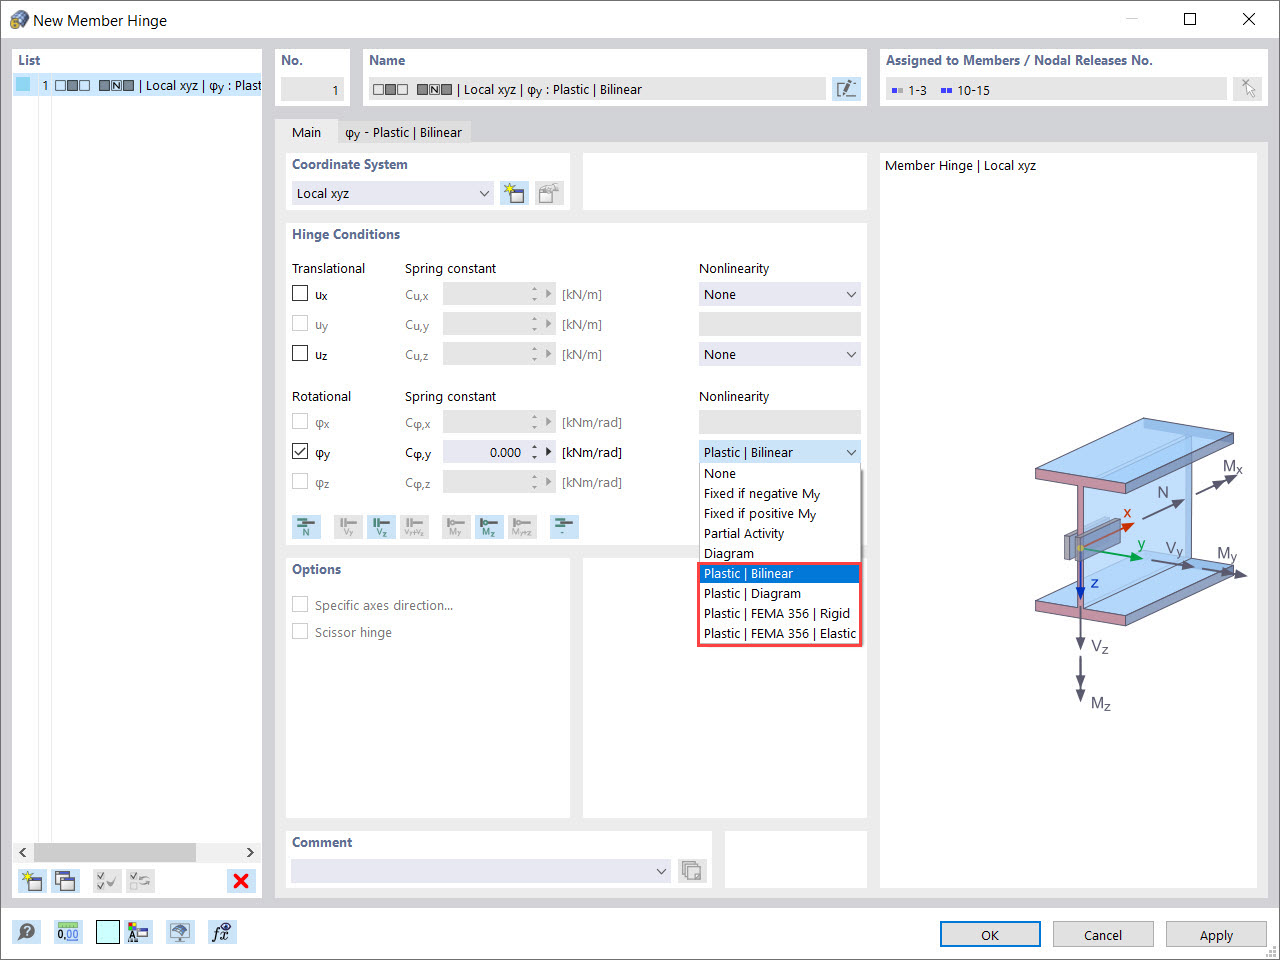The width and height of the screenshot is (1280, 960).
Task: Enable the uy translational hinge checkbox
Action: [299, 322]
